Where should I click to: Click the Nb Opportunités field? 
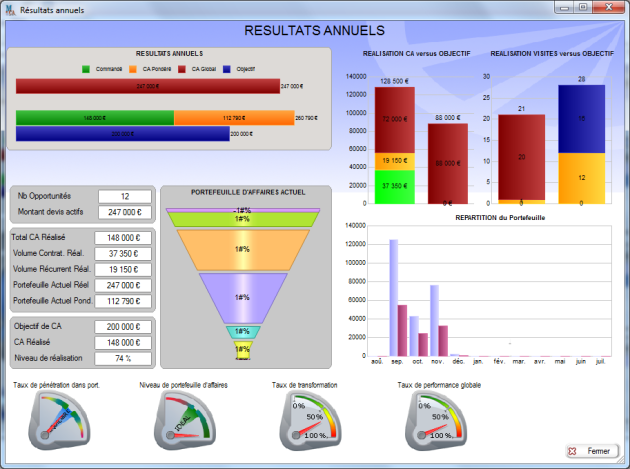(x=125, y=197)
